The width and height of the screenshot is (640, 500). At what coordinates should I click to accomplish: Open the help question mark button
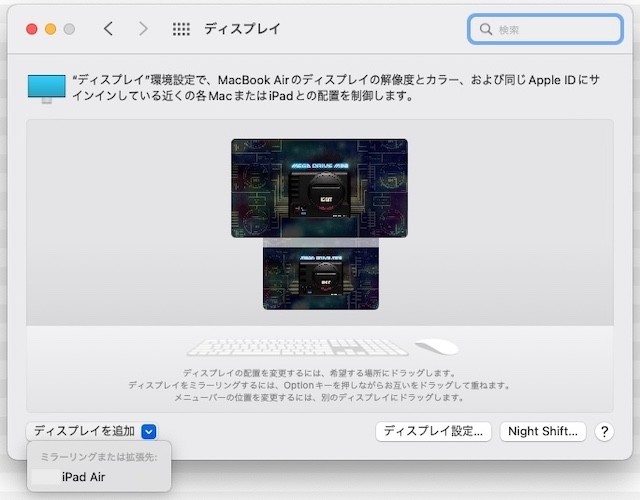pyautogui.click(x=604, y=431)
